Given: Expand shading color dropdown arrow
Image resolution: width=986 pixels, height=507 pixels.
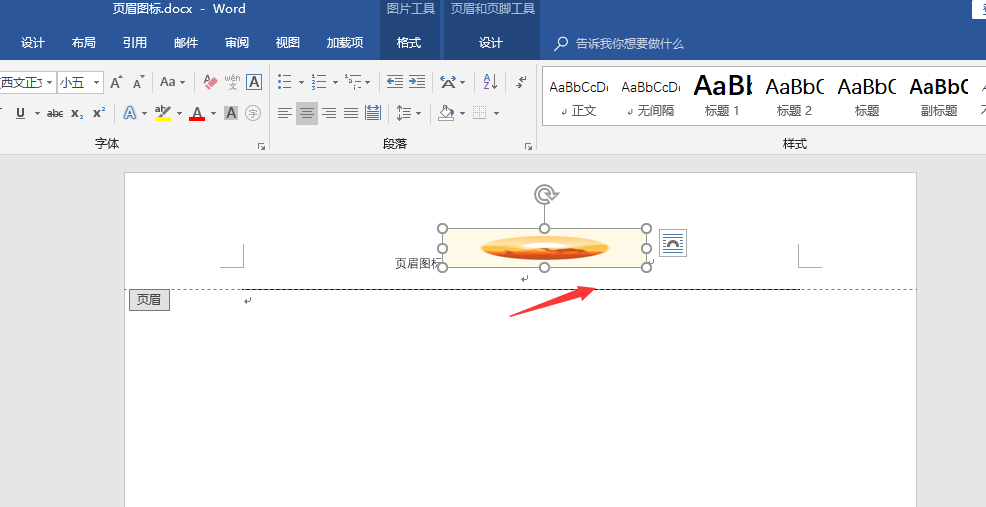Looking at the screenshot, I should tap(462, 113).
